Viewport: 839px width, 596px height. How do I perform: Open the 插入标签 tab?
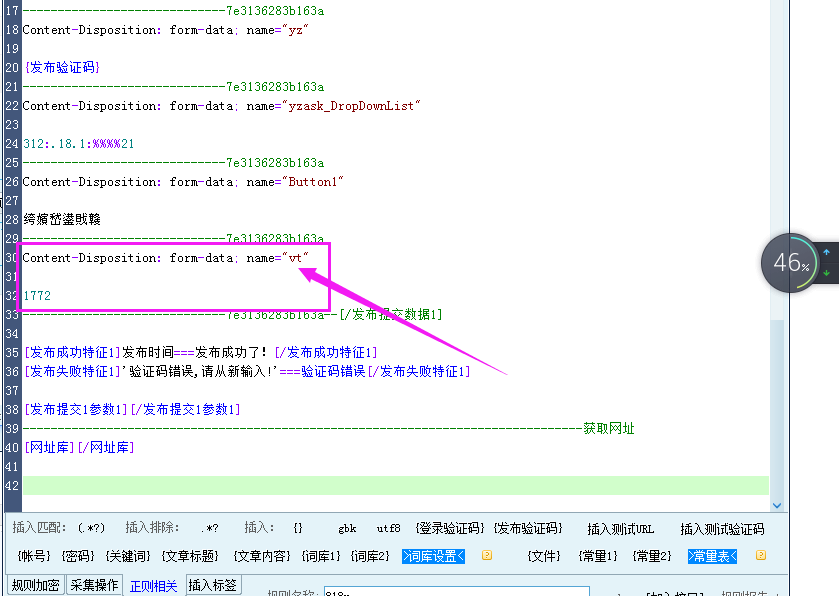pyautogui.click(x=215, y=585)
